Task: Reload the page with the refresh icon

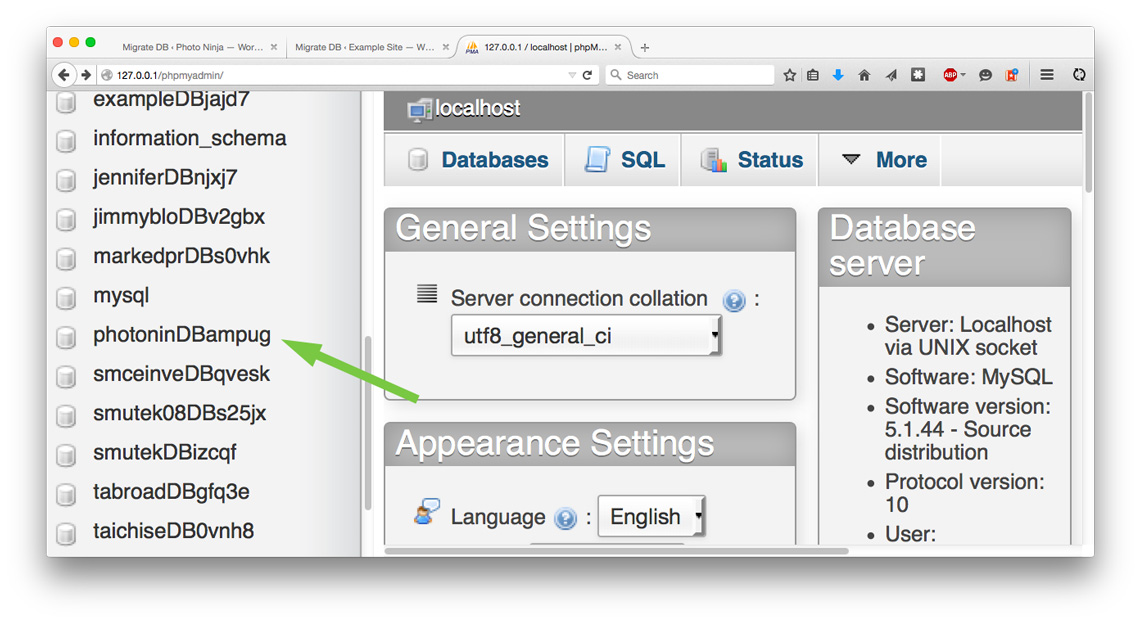Action: pyautogui.click(x=587, y=74)
